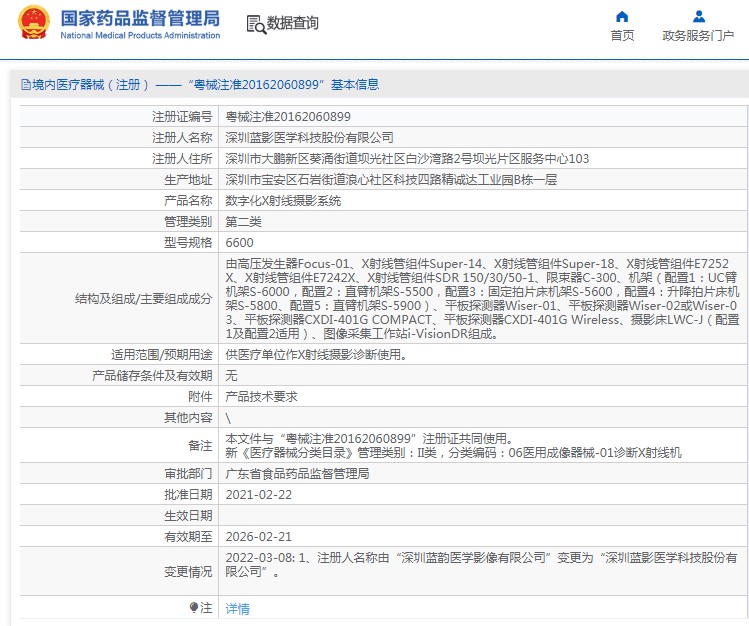
Task: Select registration number value 粤械注准20162060899
Action: coord(288,117)
